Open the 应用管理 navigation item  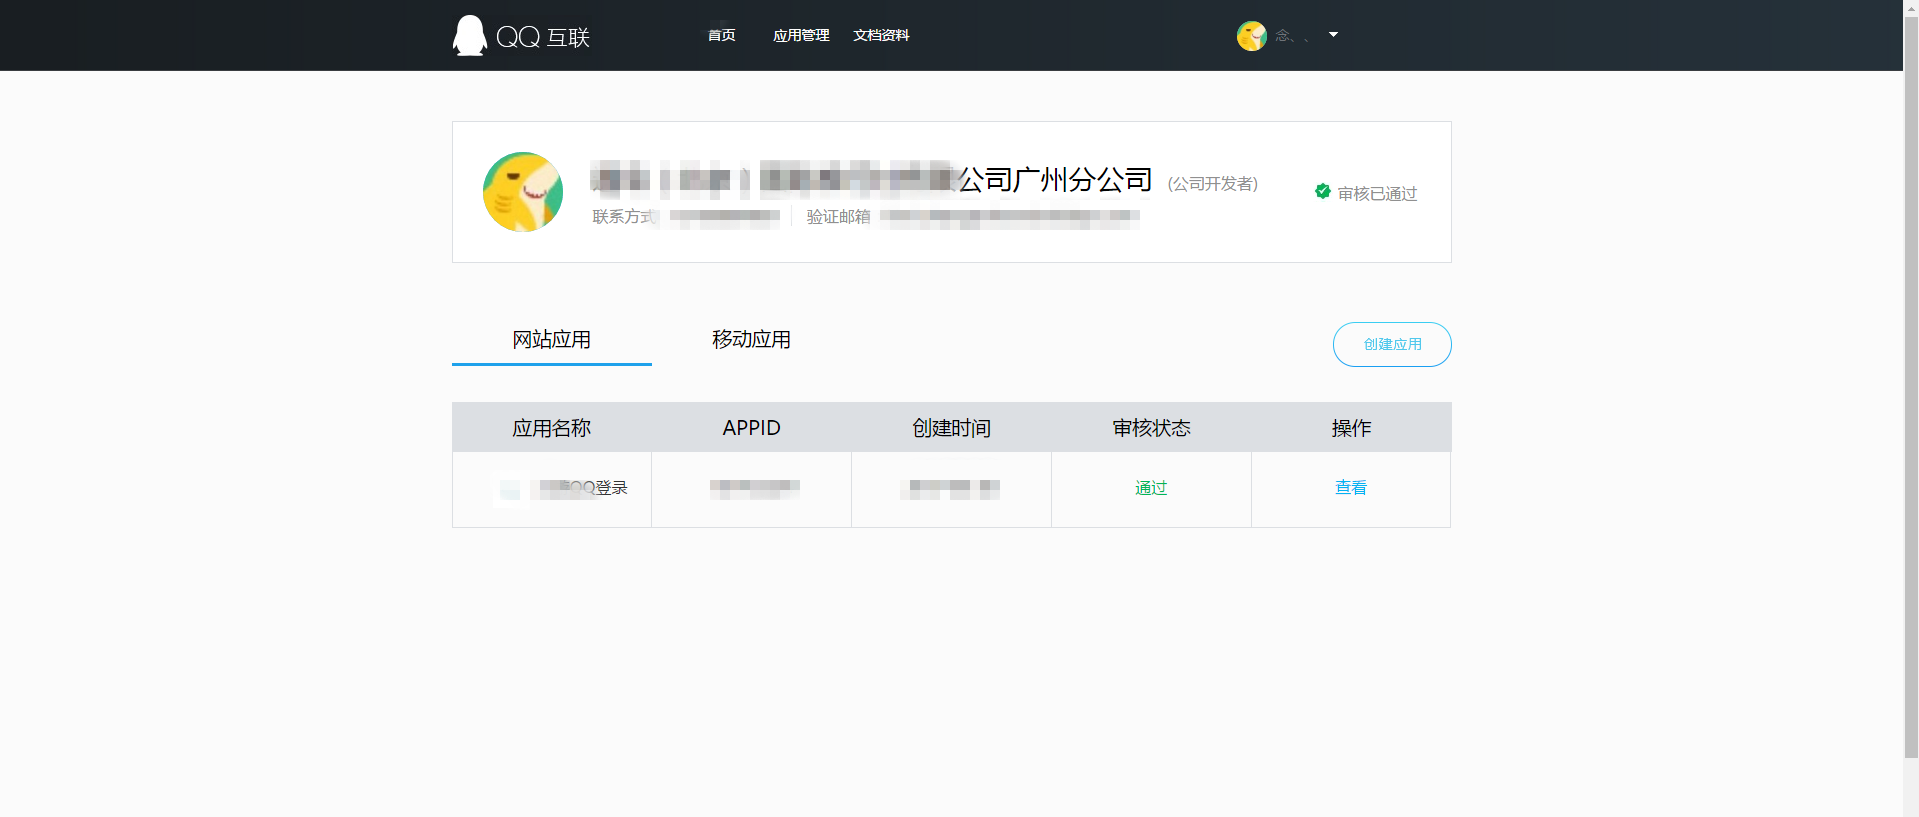pos(801,35)
